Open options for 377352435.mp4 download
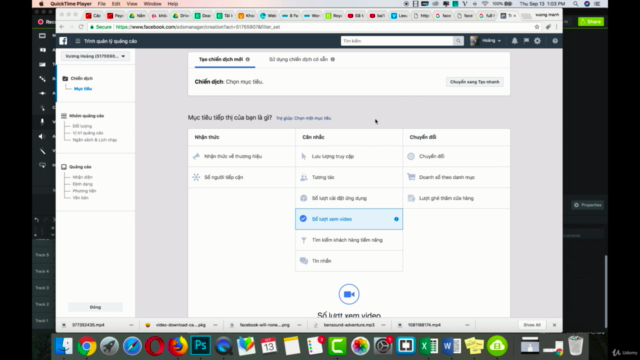 pos(131,325)
